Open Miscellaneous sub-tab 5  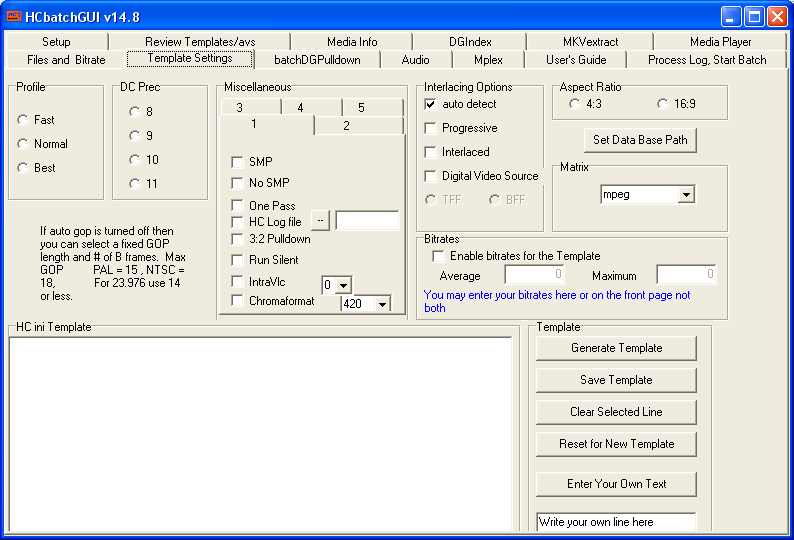click(372, 107)
